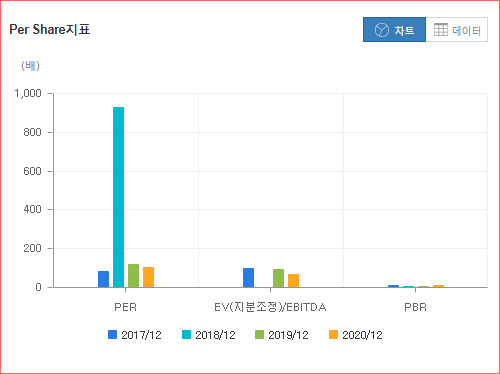Click the blue 2017/12 PER bar
Image resolution: width=500 pixels, height=374 pixels.
point(103,279)
